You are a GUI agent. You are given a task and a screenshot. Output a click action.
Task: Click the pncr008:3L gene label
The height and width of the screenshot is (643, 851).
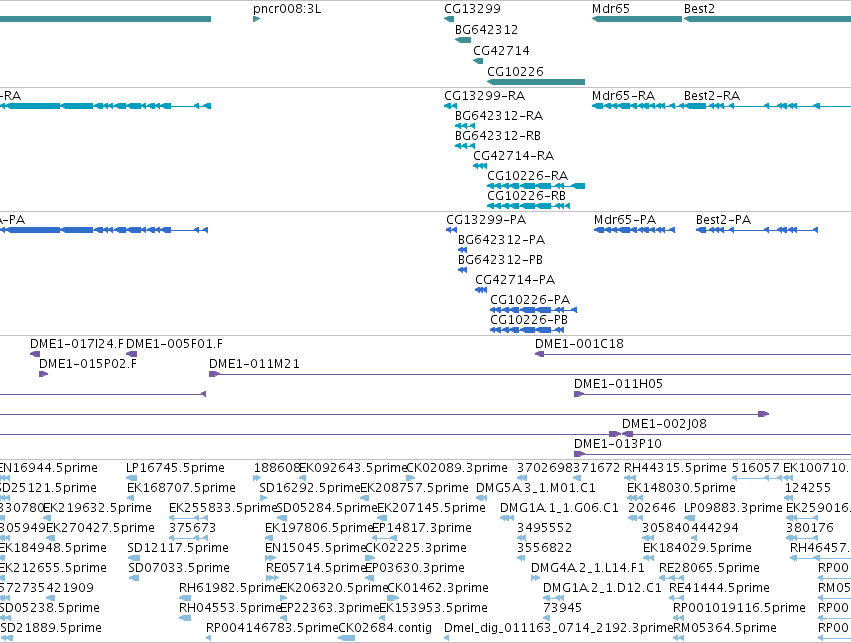tap(287, 9)
